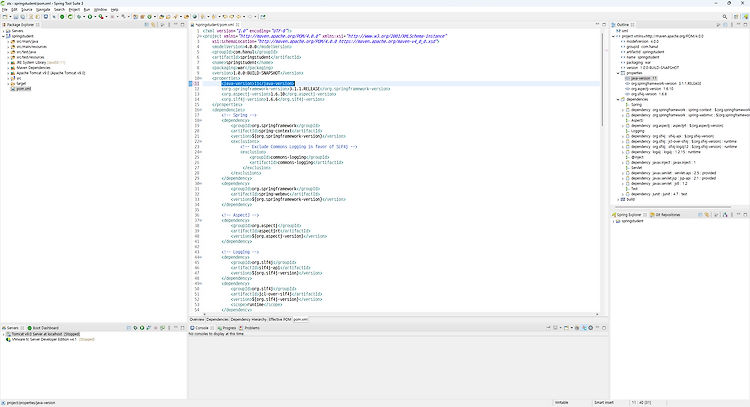Open the Project menu
Screen dimensions: 750x407
pos(74,10)
